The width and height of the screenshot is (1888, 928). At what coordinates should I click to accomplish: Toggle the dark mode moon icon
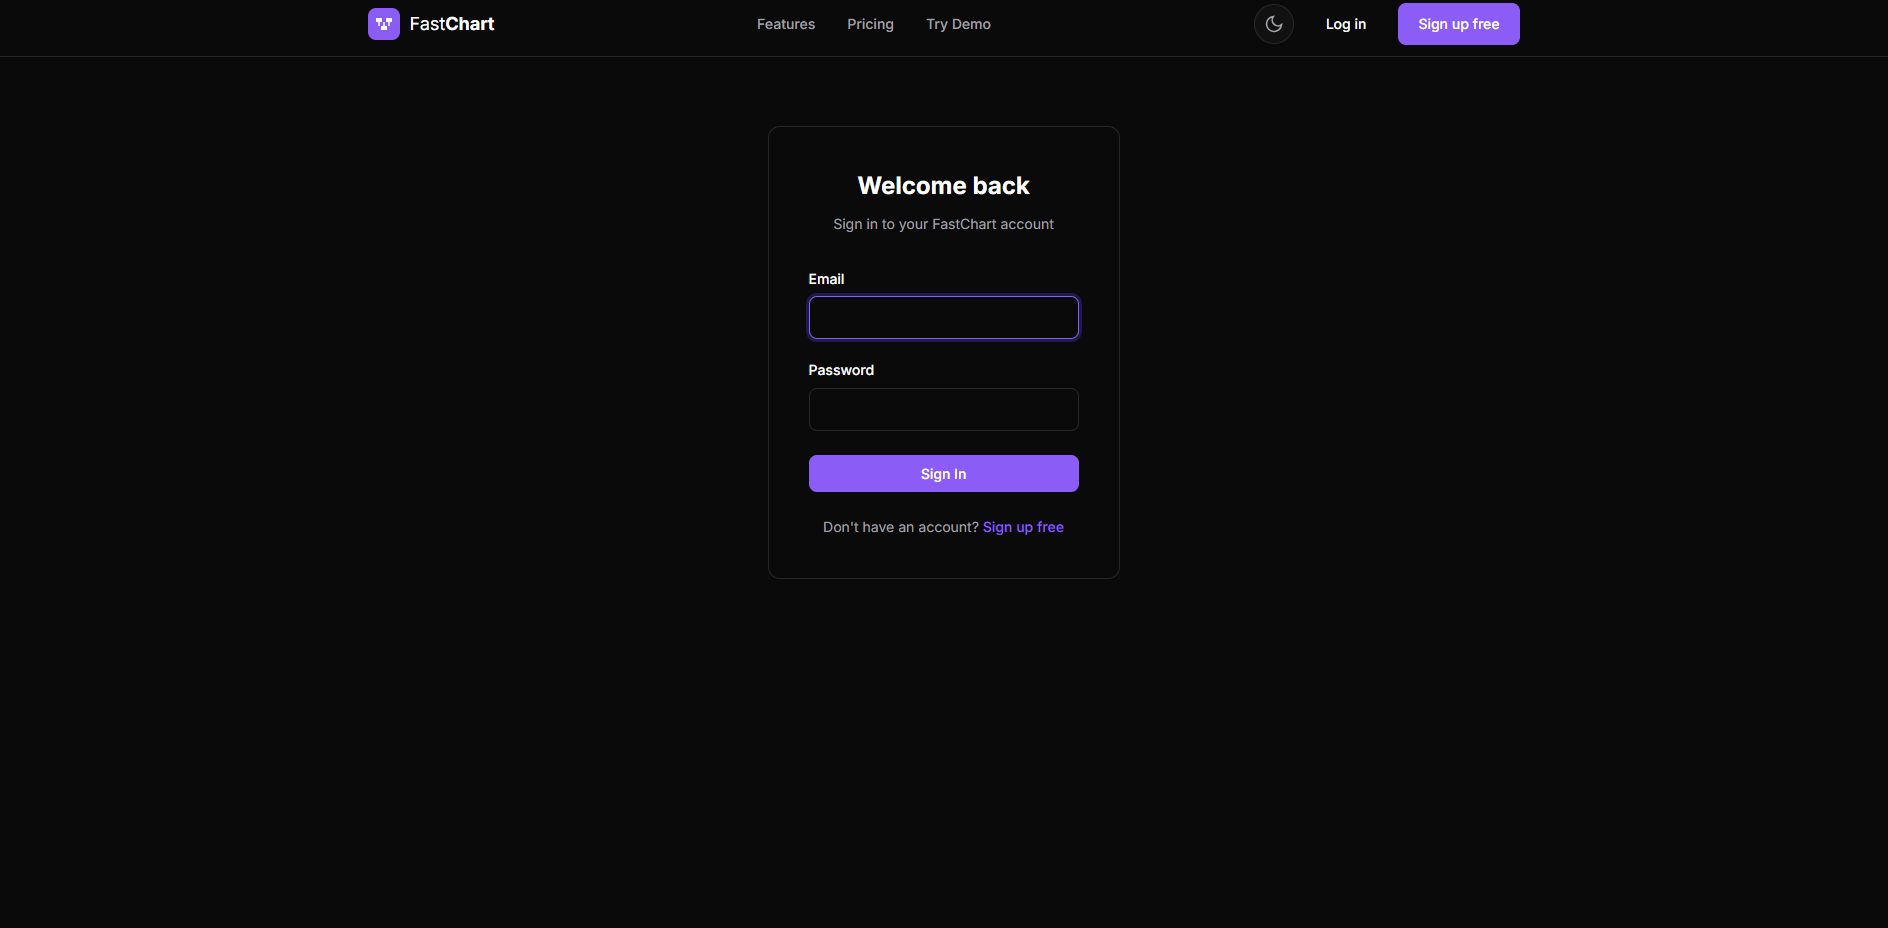1273,24
